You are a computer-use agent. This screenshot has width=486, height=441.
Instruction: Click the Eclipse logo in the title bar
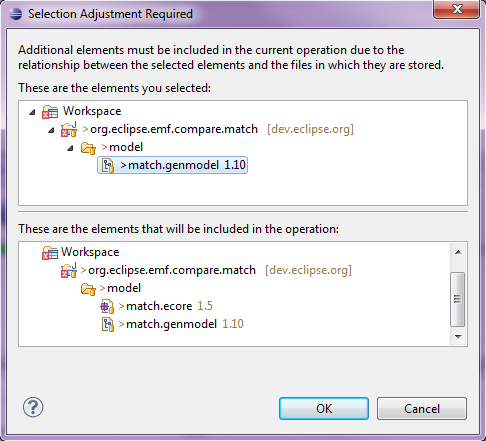pyautogui.click(x=15, y=14)
